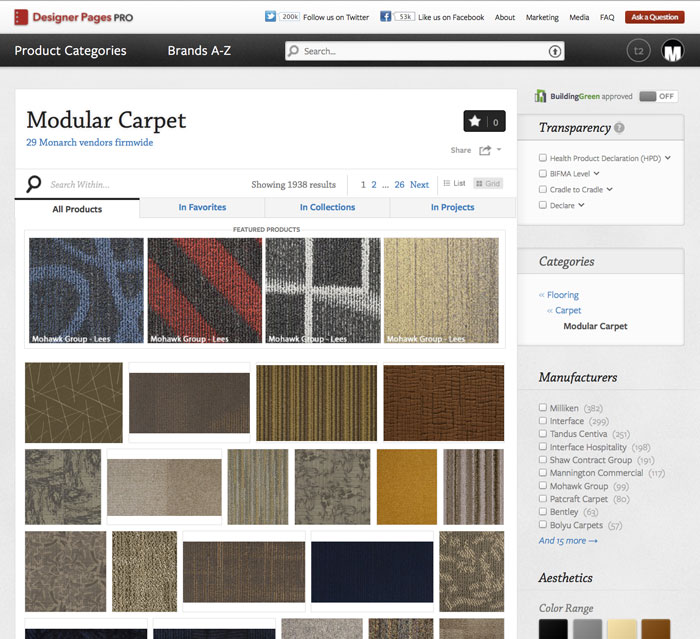The width and height of the screenshot is (700, 639).
Task: Check the Mohawk Group filter
Action: point(543,485)
